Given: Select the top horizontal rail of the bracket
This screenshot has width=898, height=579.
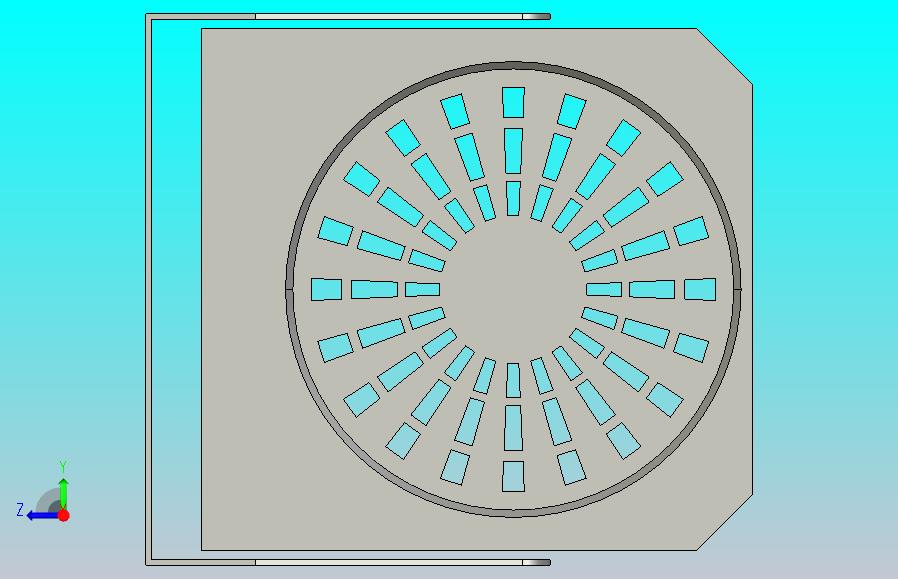Looking at the screenshot, I should click(348, 17).
